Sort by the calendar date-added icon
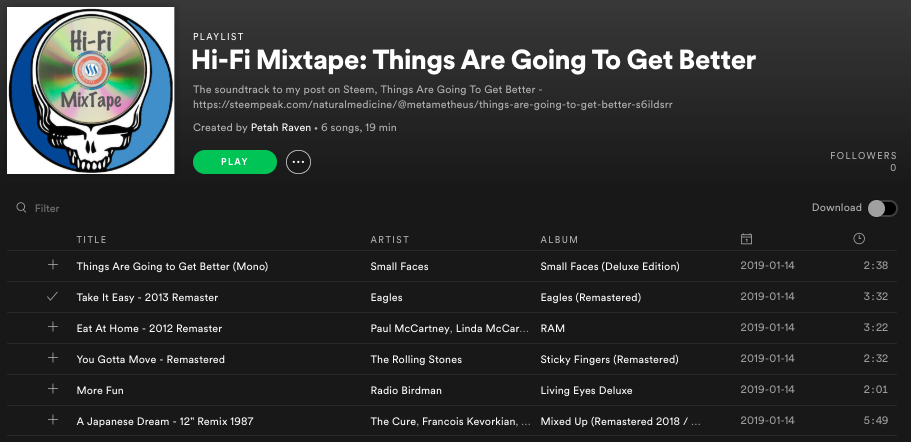 click(x=747, y=239)
